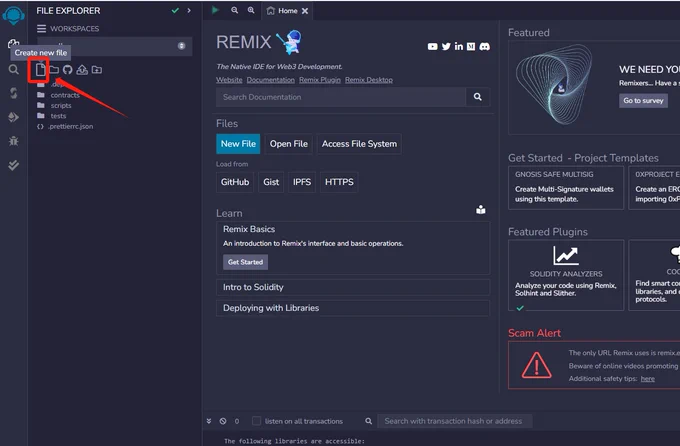This screenshot has width=680, height=446.
Task: Click Go to survey button
Action: pos(643,101)
